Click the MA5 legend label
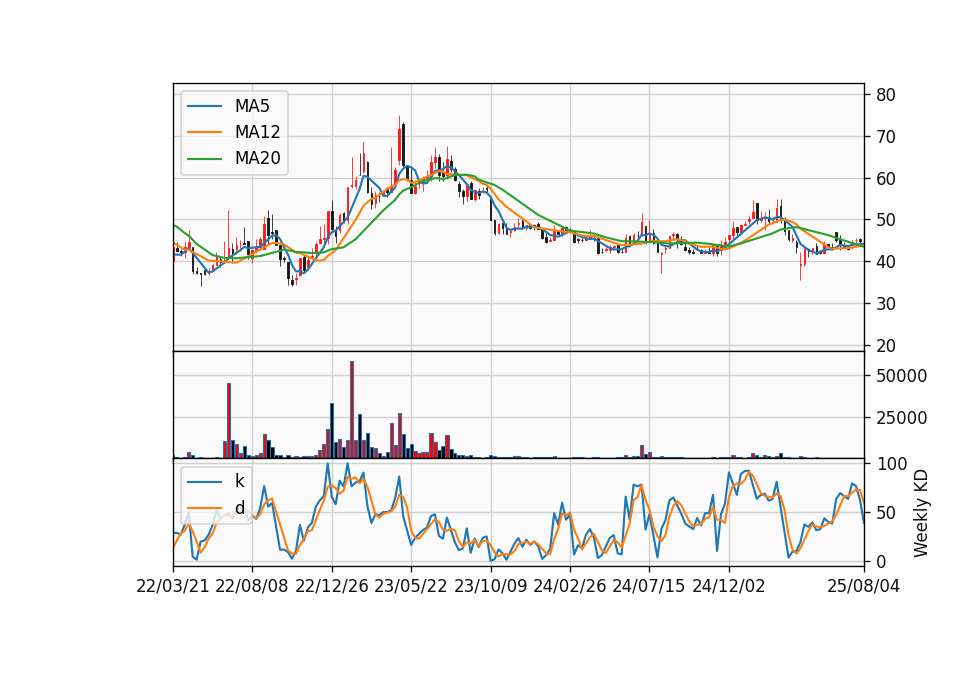Image resolution: width=960 pixels, height=690 pixels. point(252,106)
